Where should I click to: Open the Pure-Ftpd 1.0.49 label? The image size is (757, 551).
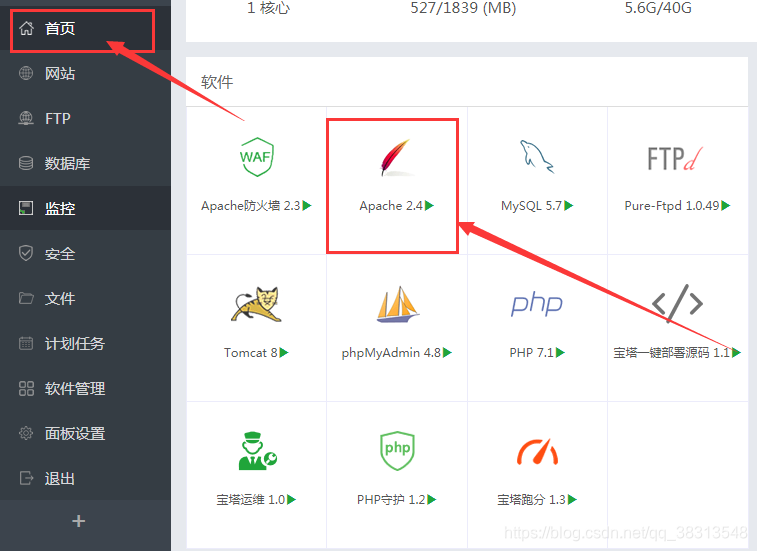click(x=672, y=206)
